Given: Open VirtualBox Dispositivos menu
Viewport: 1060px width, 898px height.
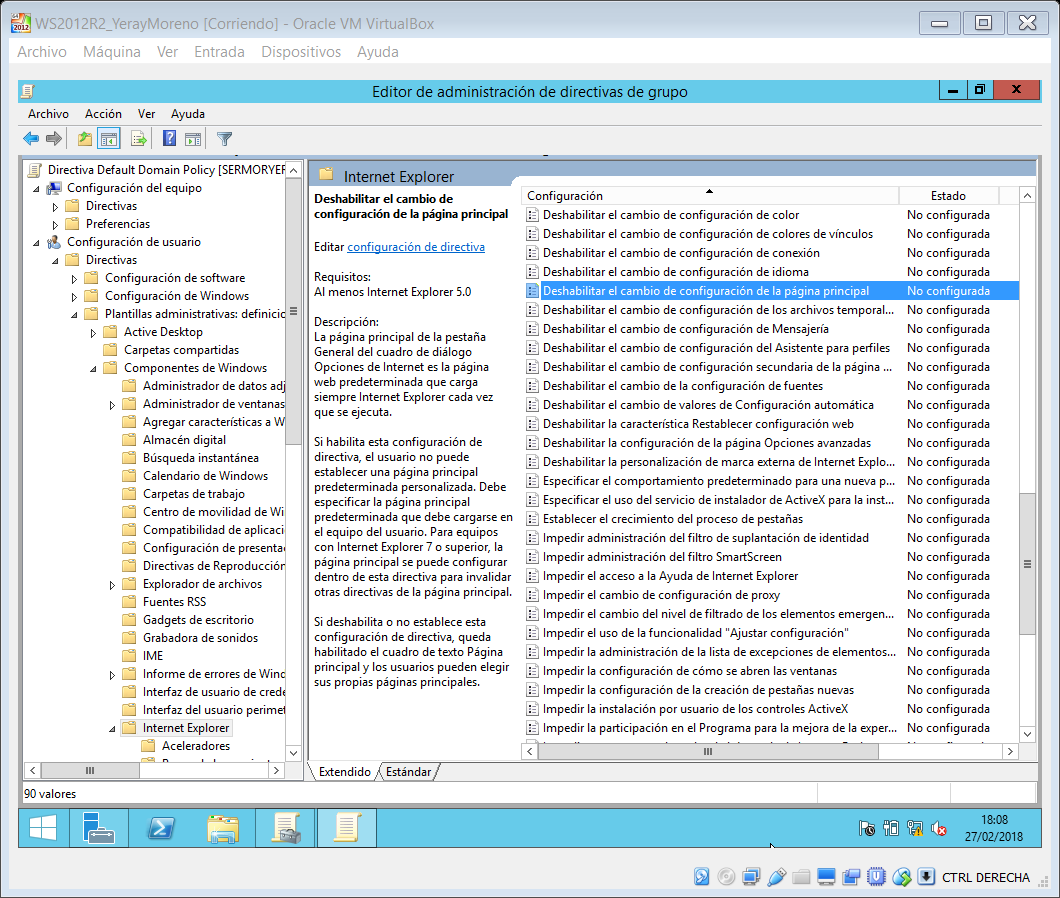Looking at the screenshot, I should click(x=301, y=52).
